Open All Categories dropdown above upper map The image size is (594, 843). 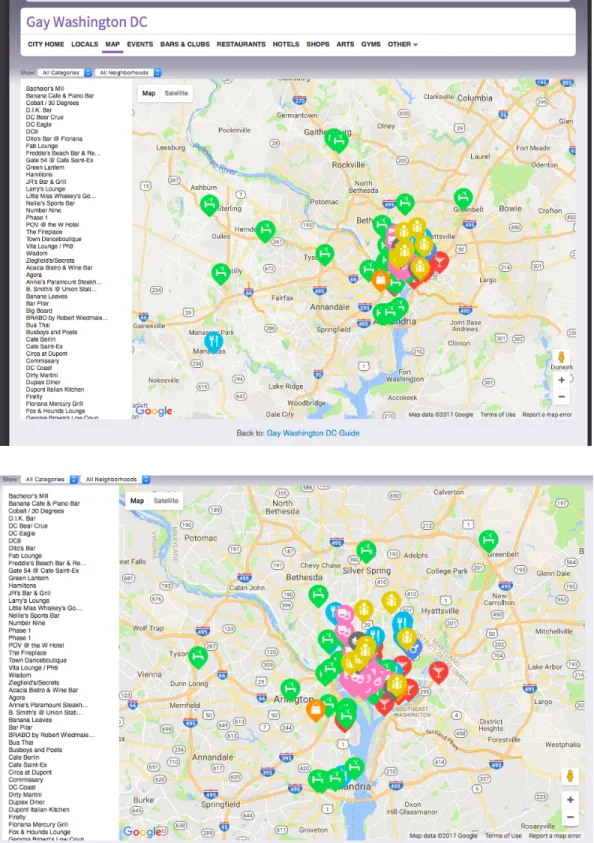[x=65, y=73]
